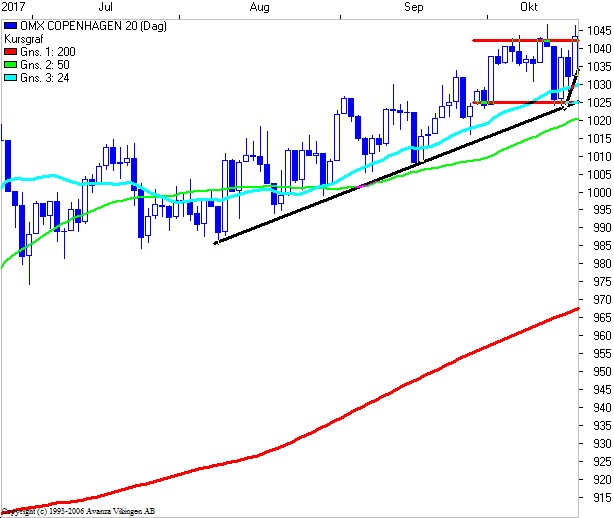Click the red Gns. 1 legend swatch
Viewport: 614px width, 518px height.
[11, 51]
